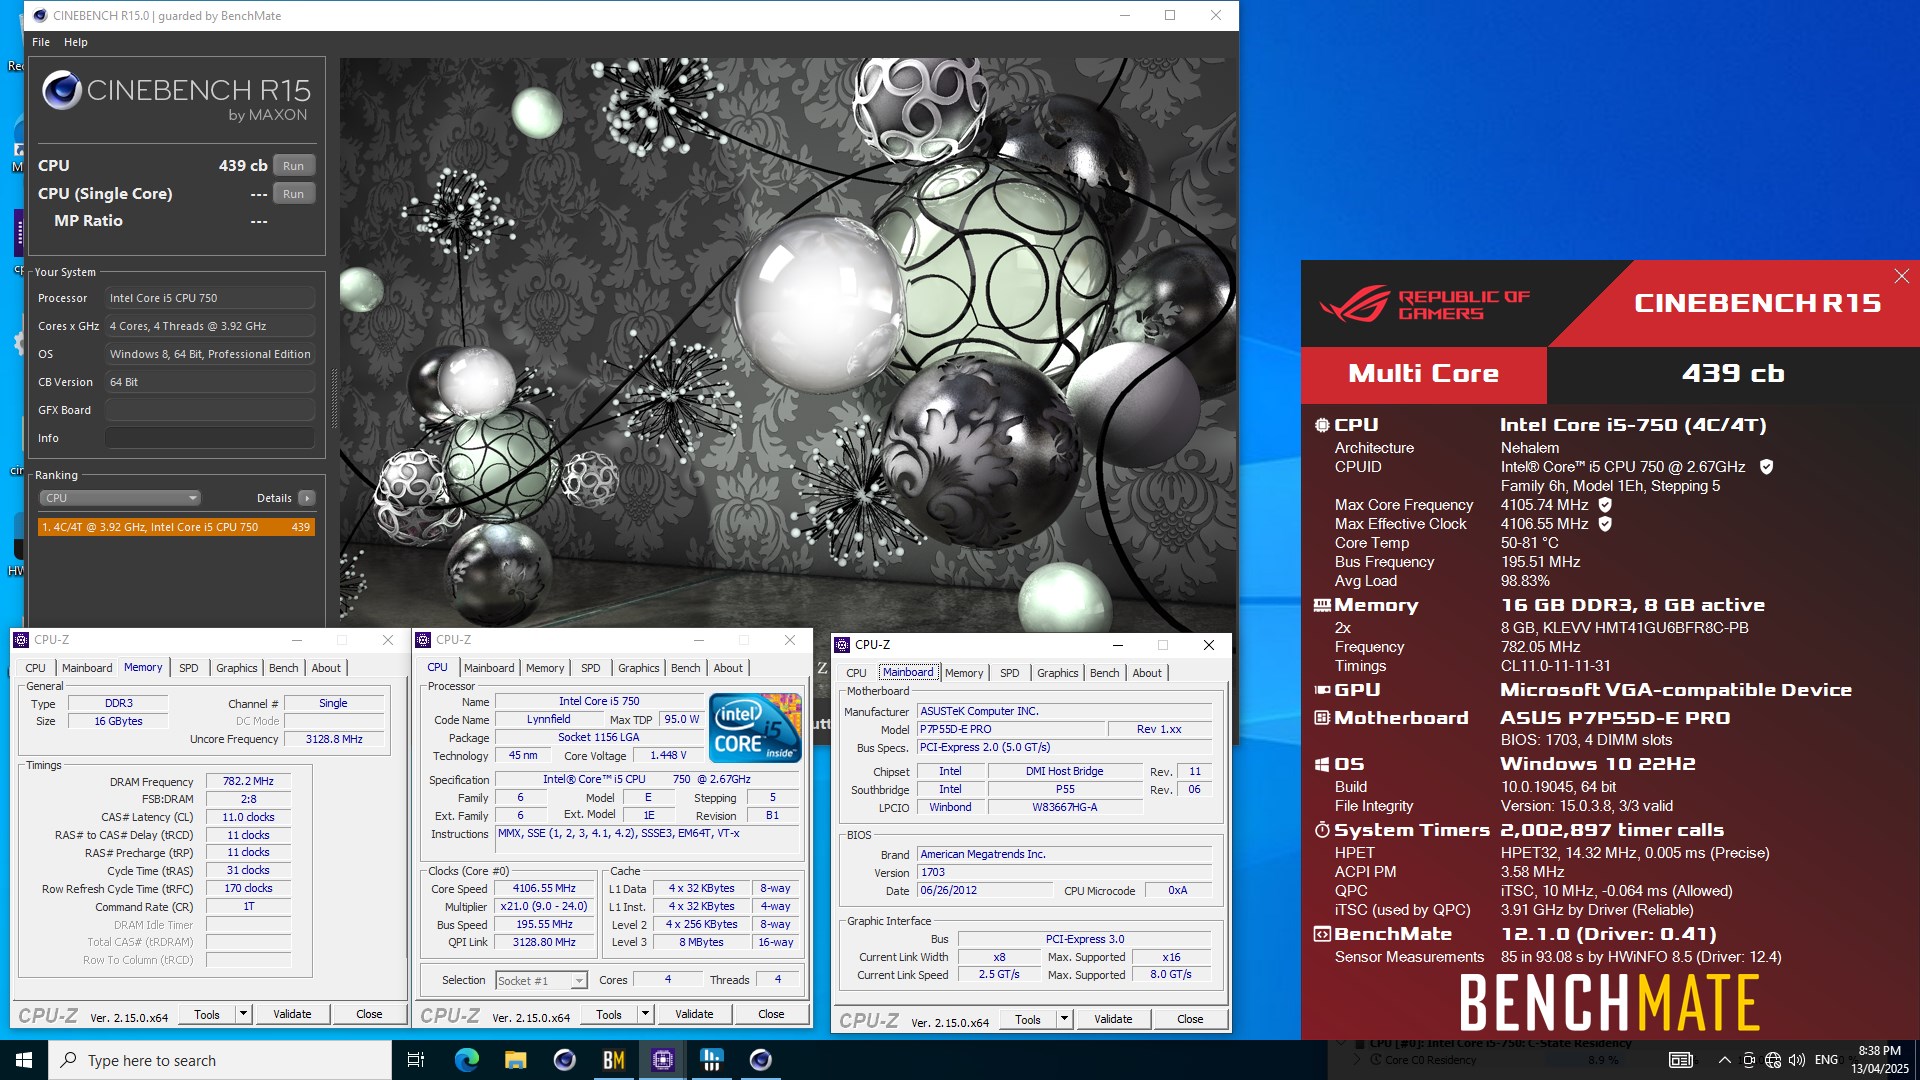Click the CPU-Z title icon of Memory-tab window
Image resolution: width=1920 pixels, height=1080 pixels.
(21, 640)
